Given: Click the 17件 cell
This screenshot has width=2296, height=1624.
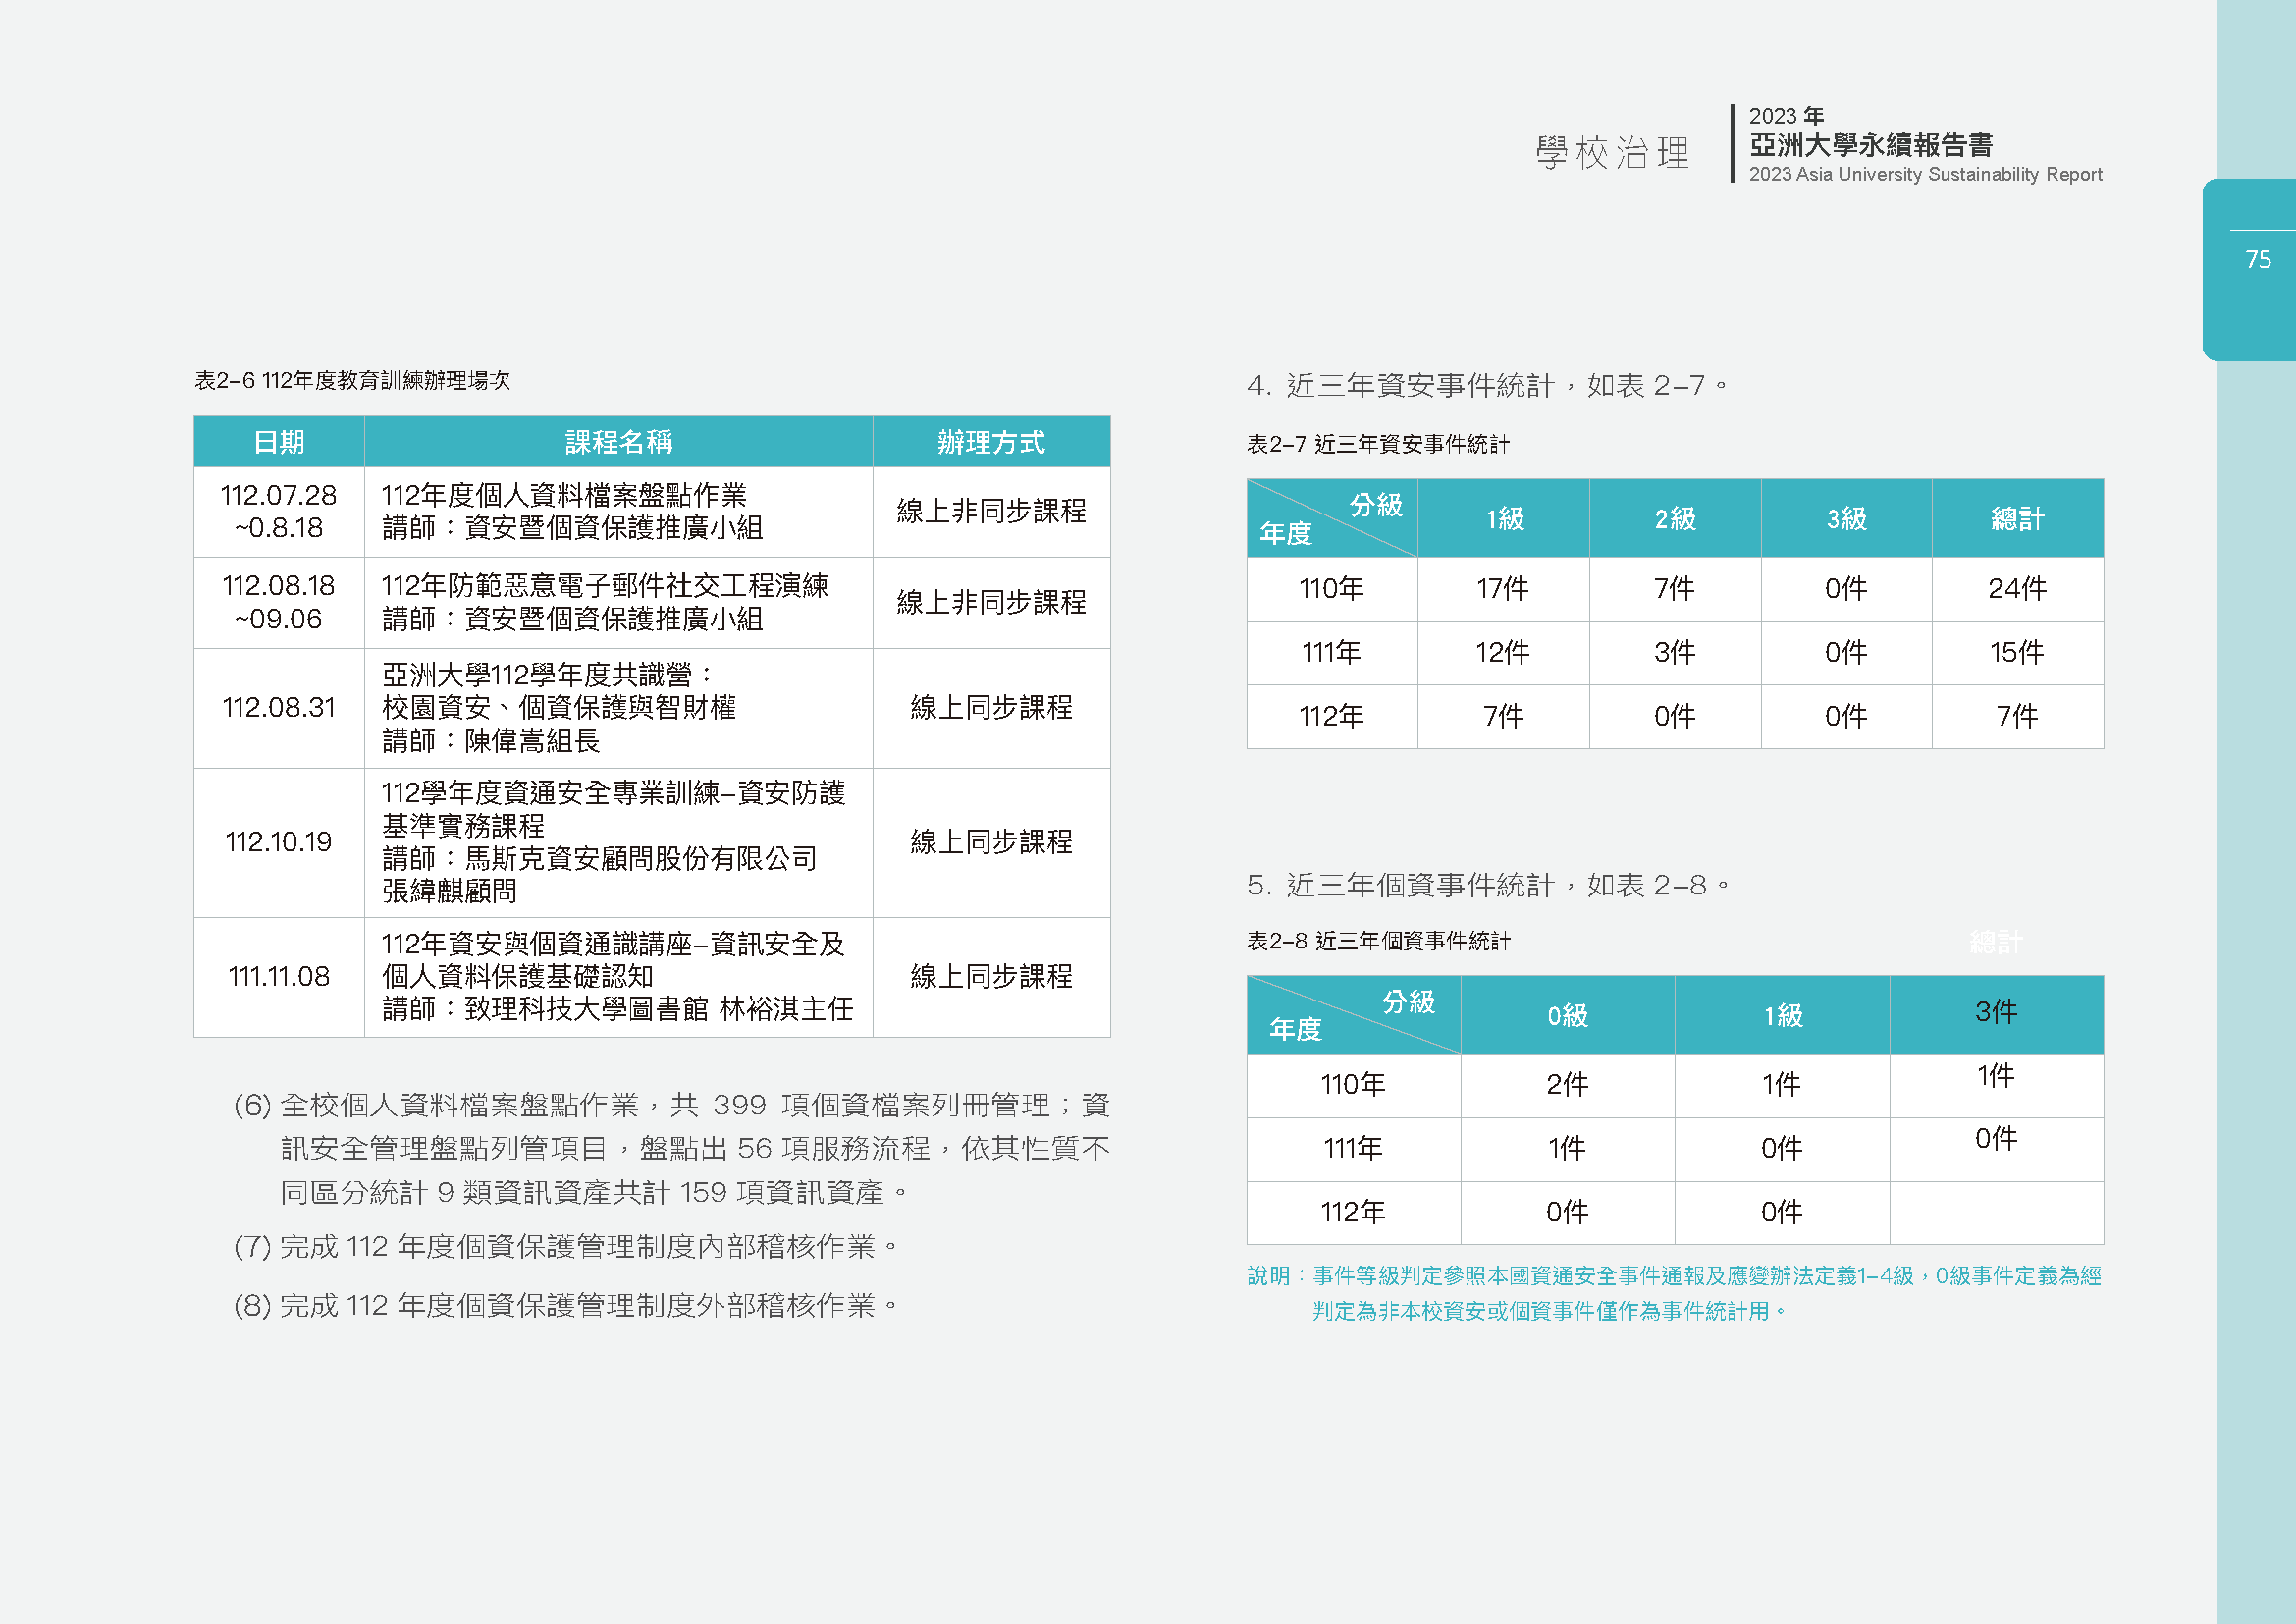Looking at the screenshot, I should click(1502, 589).
